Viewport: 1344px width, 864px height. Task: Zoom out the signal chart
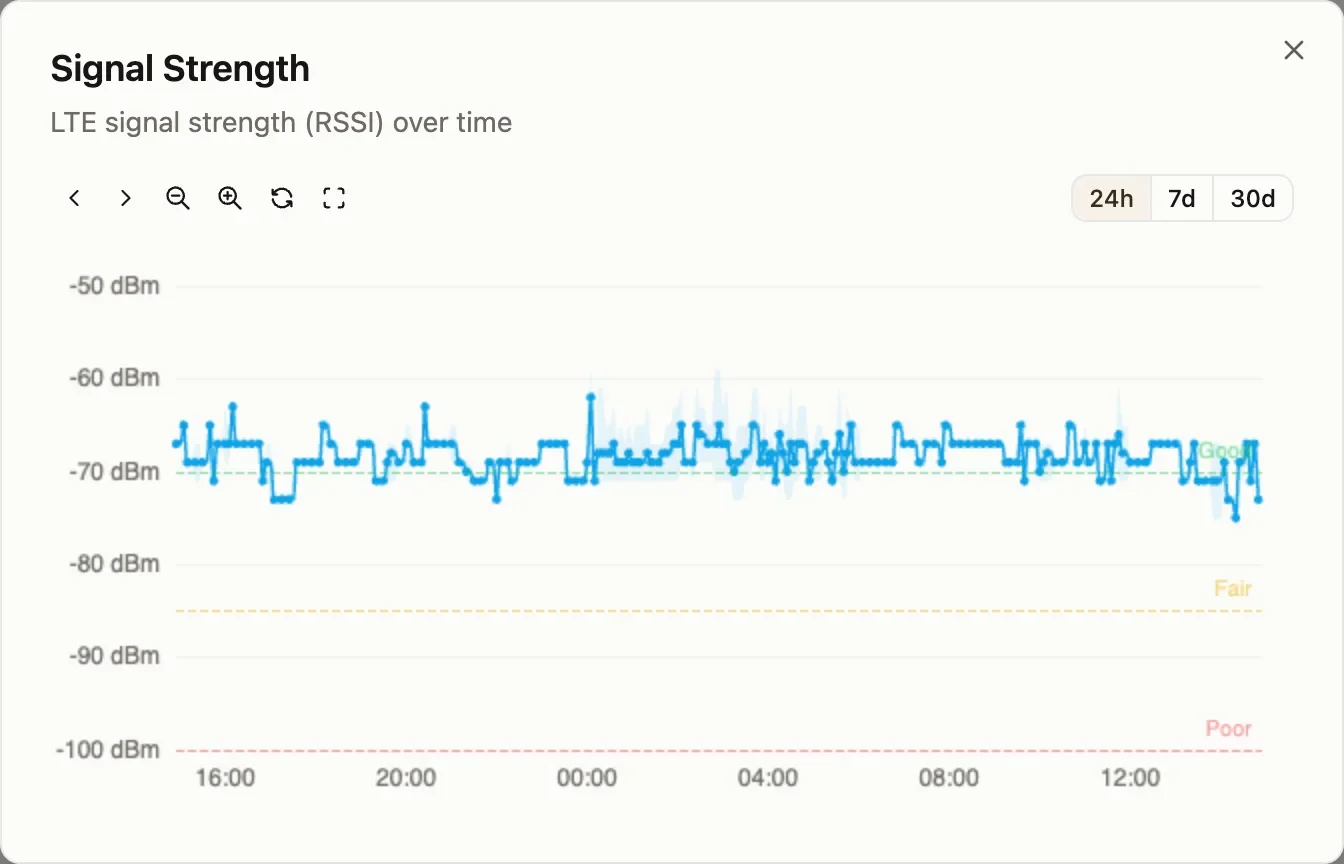178,198
